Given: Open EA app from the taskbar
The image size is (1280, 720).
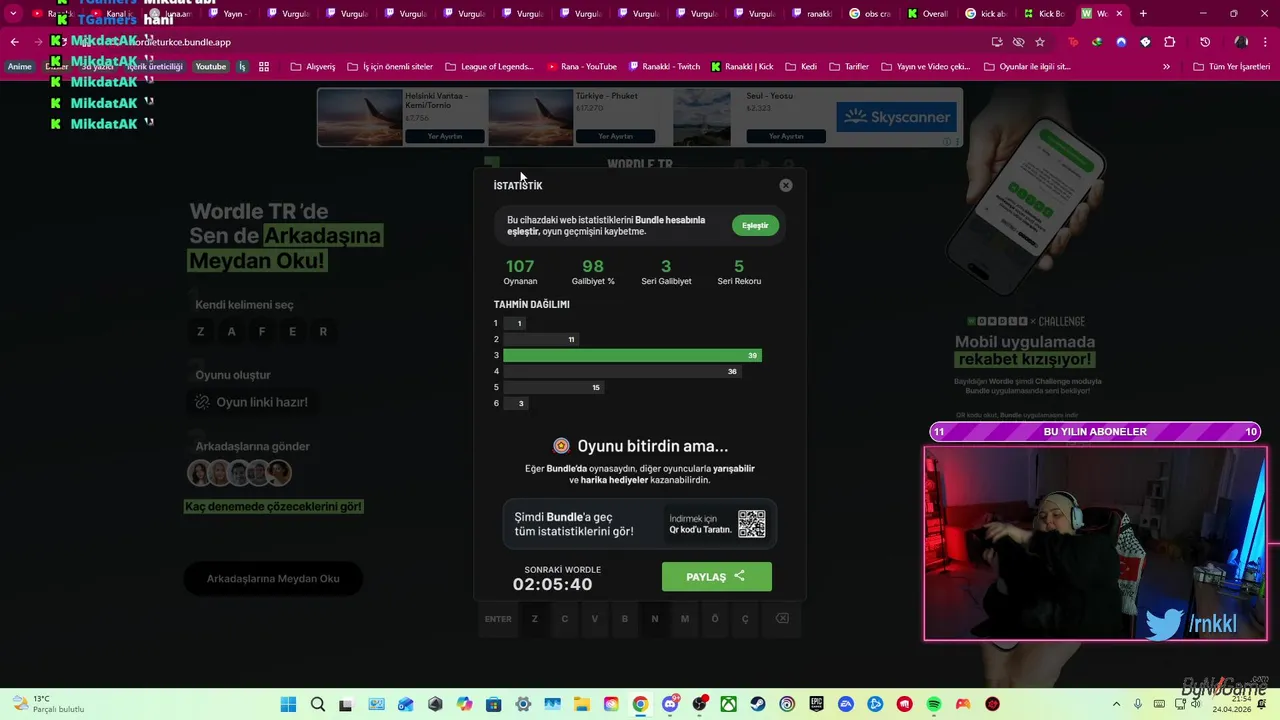Looking at the screenshot, I should (846, 705).
